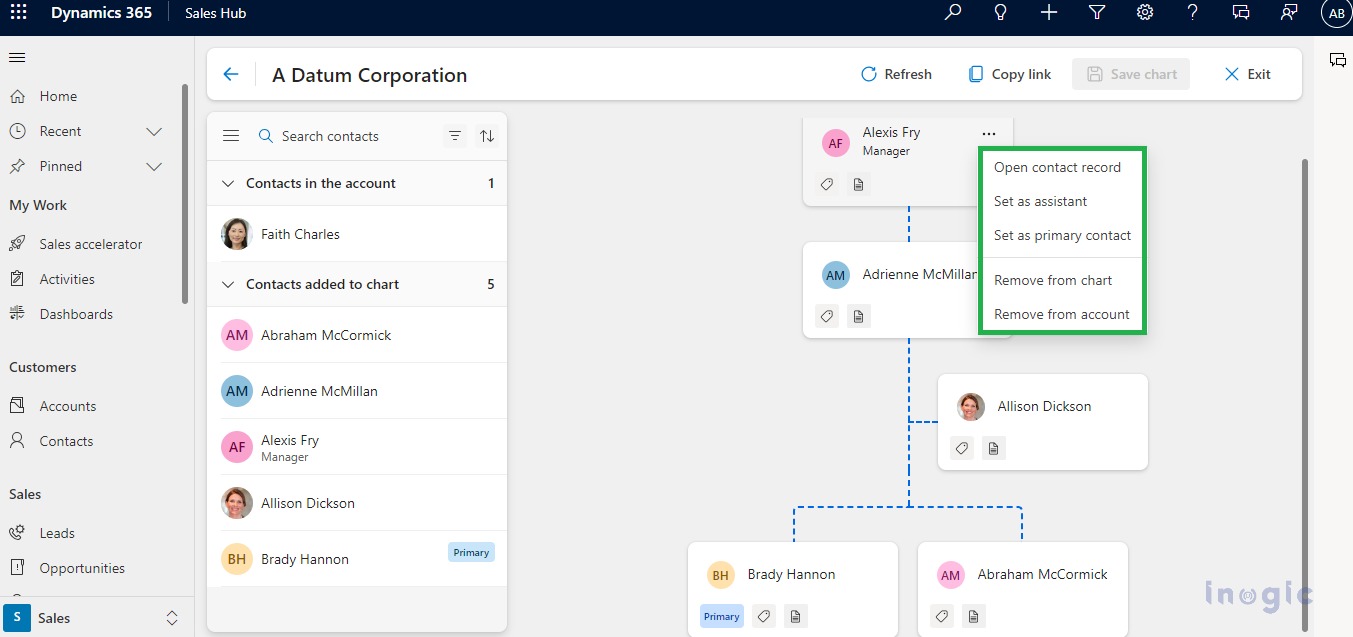Viewport: 1353px width, 637px height.
Task: Click the back arrow beside A Datum Corporation
Action: pyautogui.click(x=231, y=74)
